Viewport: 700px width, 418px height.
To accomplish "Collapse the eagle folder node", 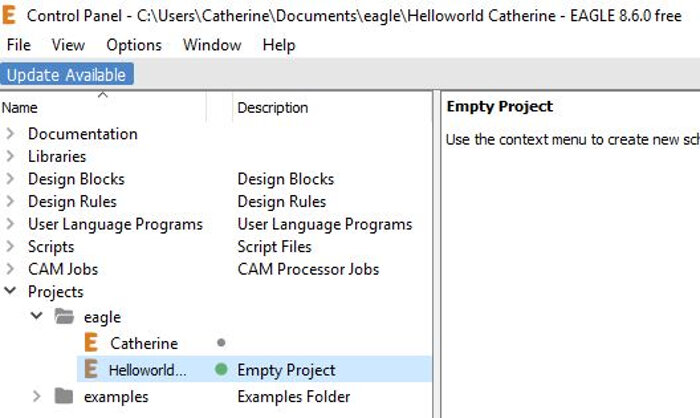I will (37, 316).
